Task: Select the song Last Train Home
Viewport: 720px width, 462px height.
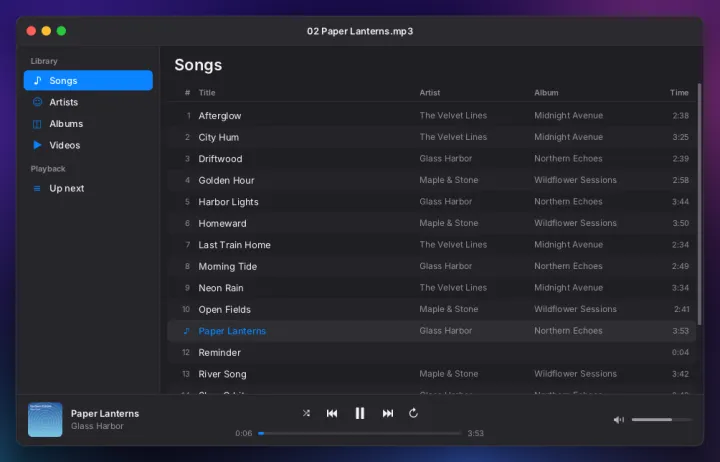Action: click(234, 245)
